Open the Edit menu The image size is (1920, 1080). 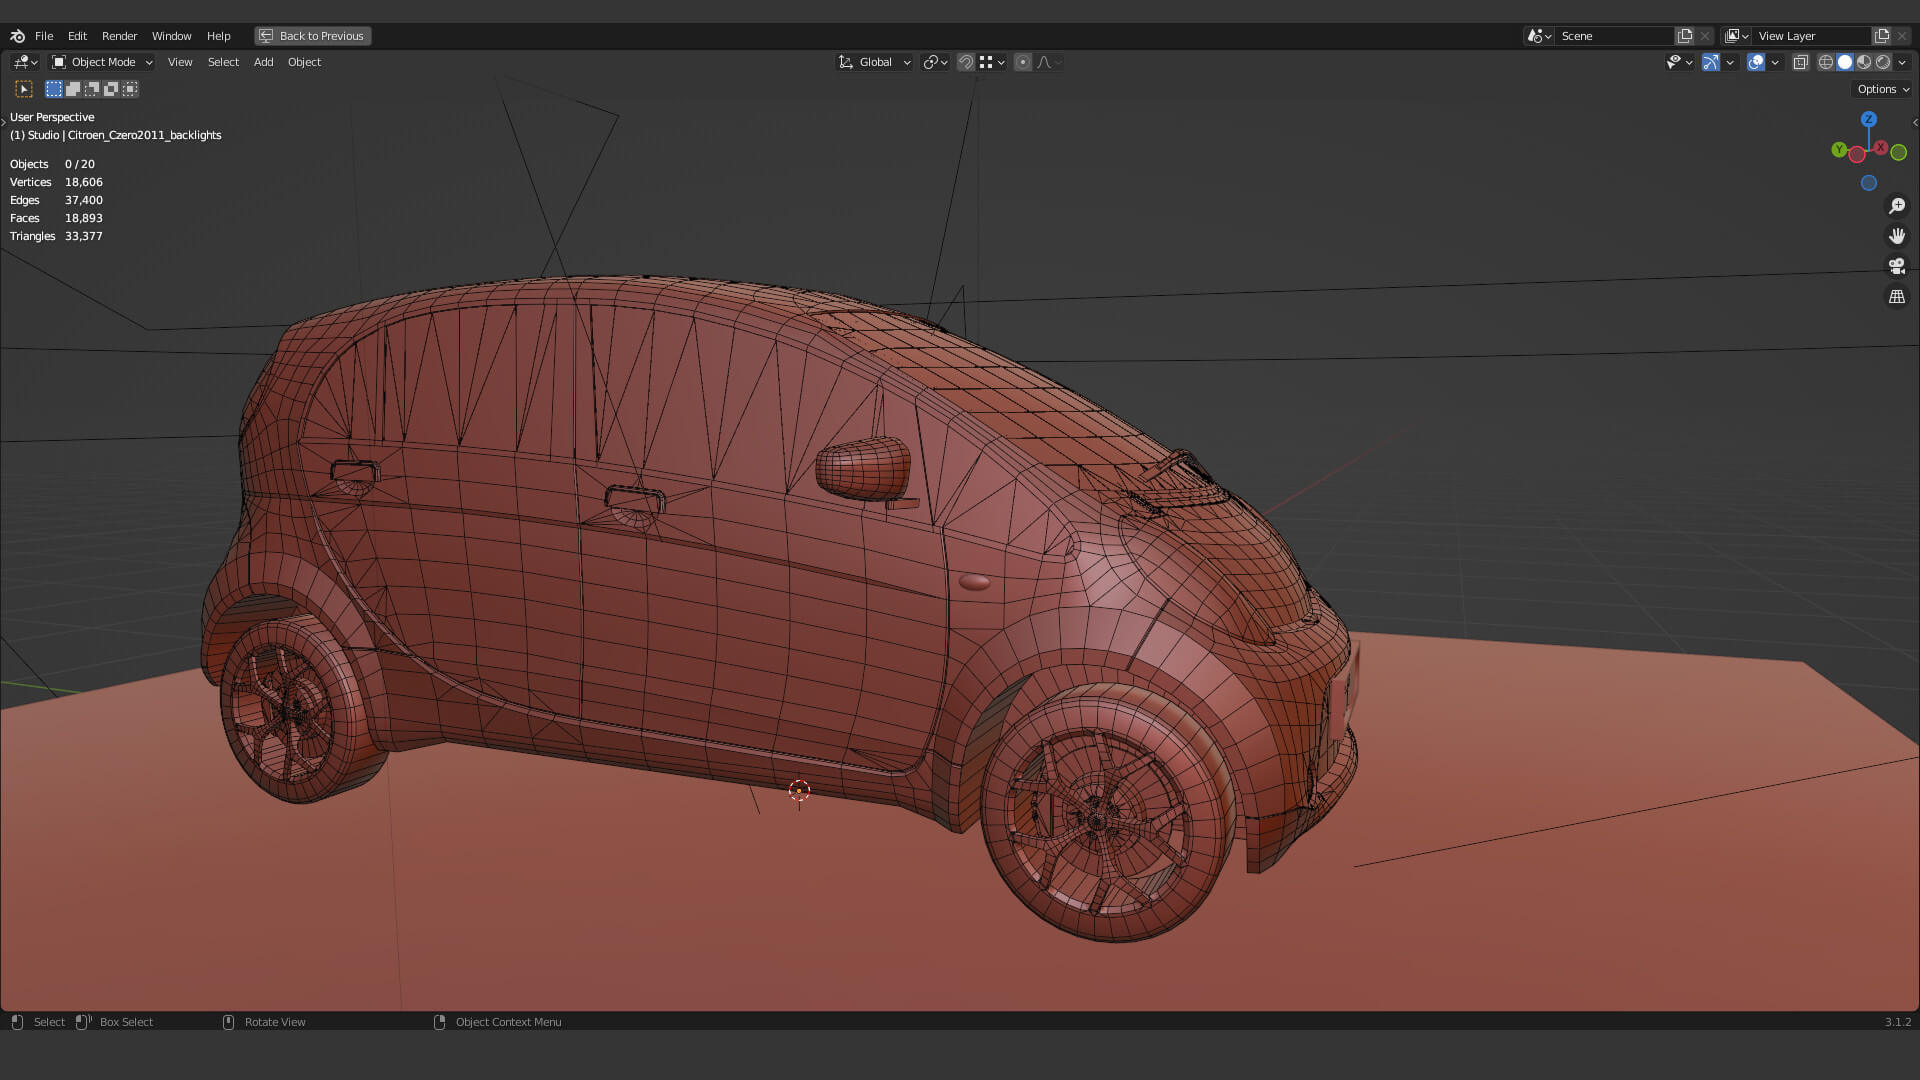pos(77,36)
